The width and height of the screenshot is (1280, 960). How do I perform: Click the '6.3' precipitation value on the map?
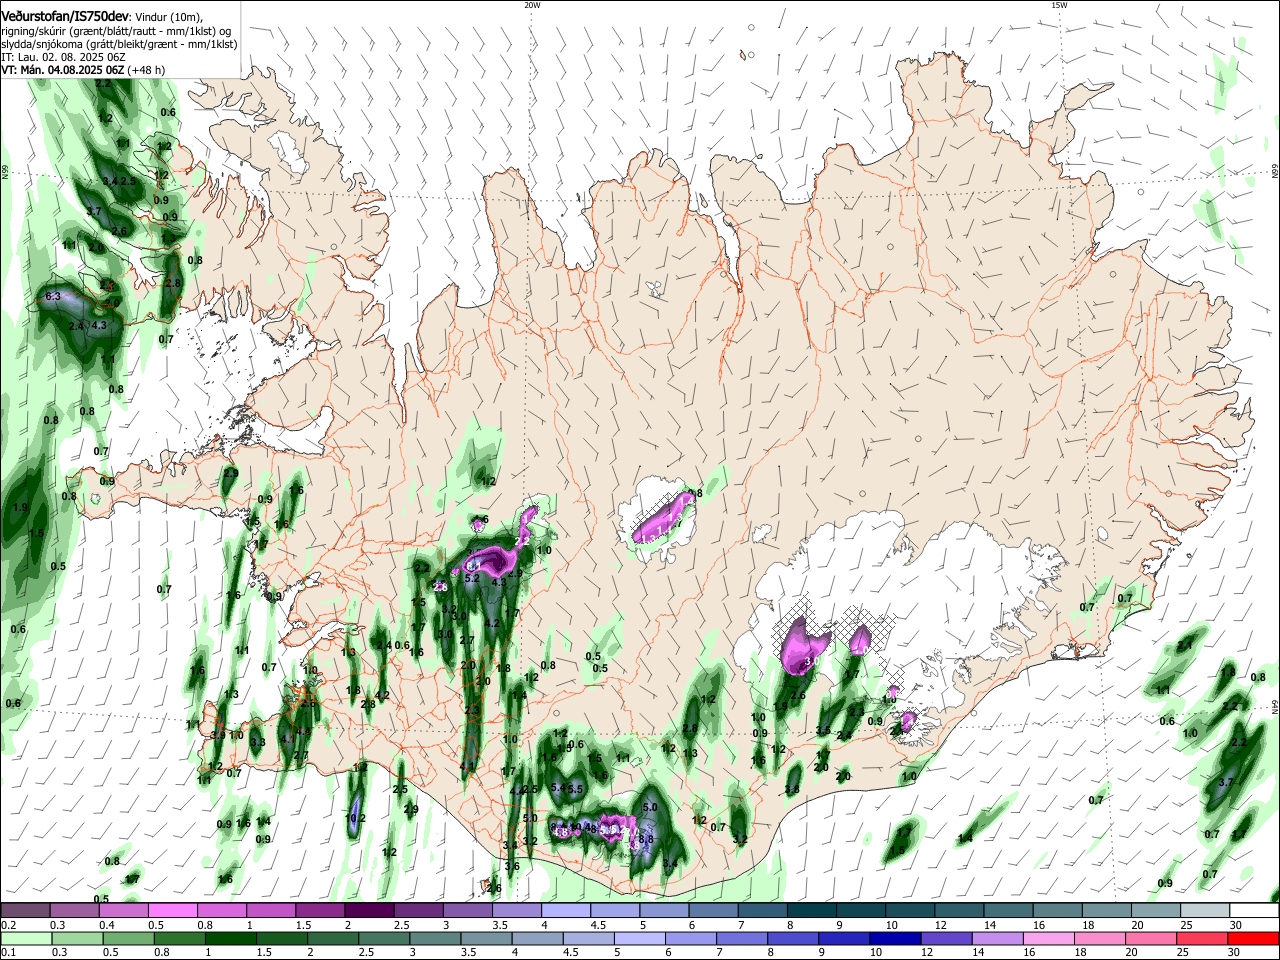coord(53,297)
